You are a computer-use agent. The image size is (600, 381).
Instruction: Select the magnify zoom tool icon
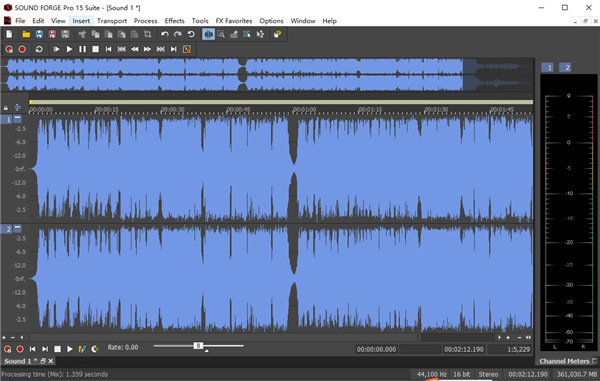(x=221, y=34)
